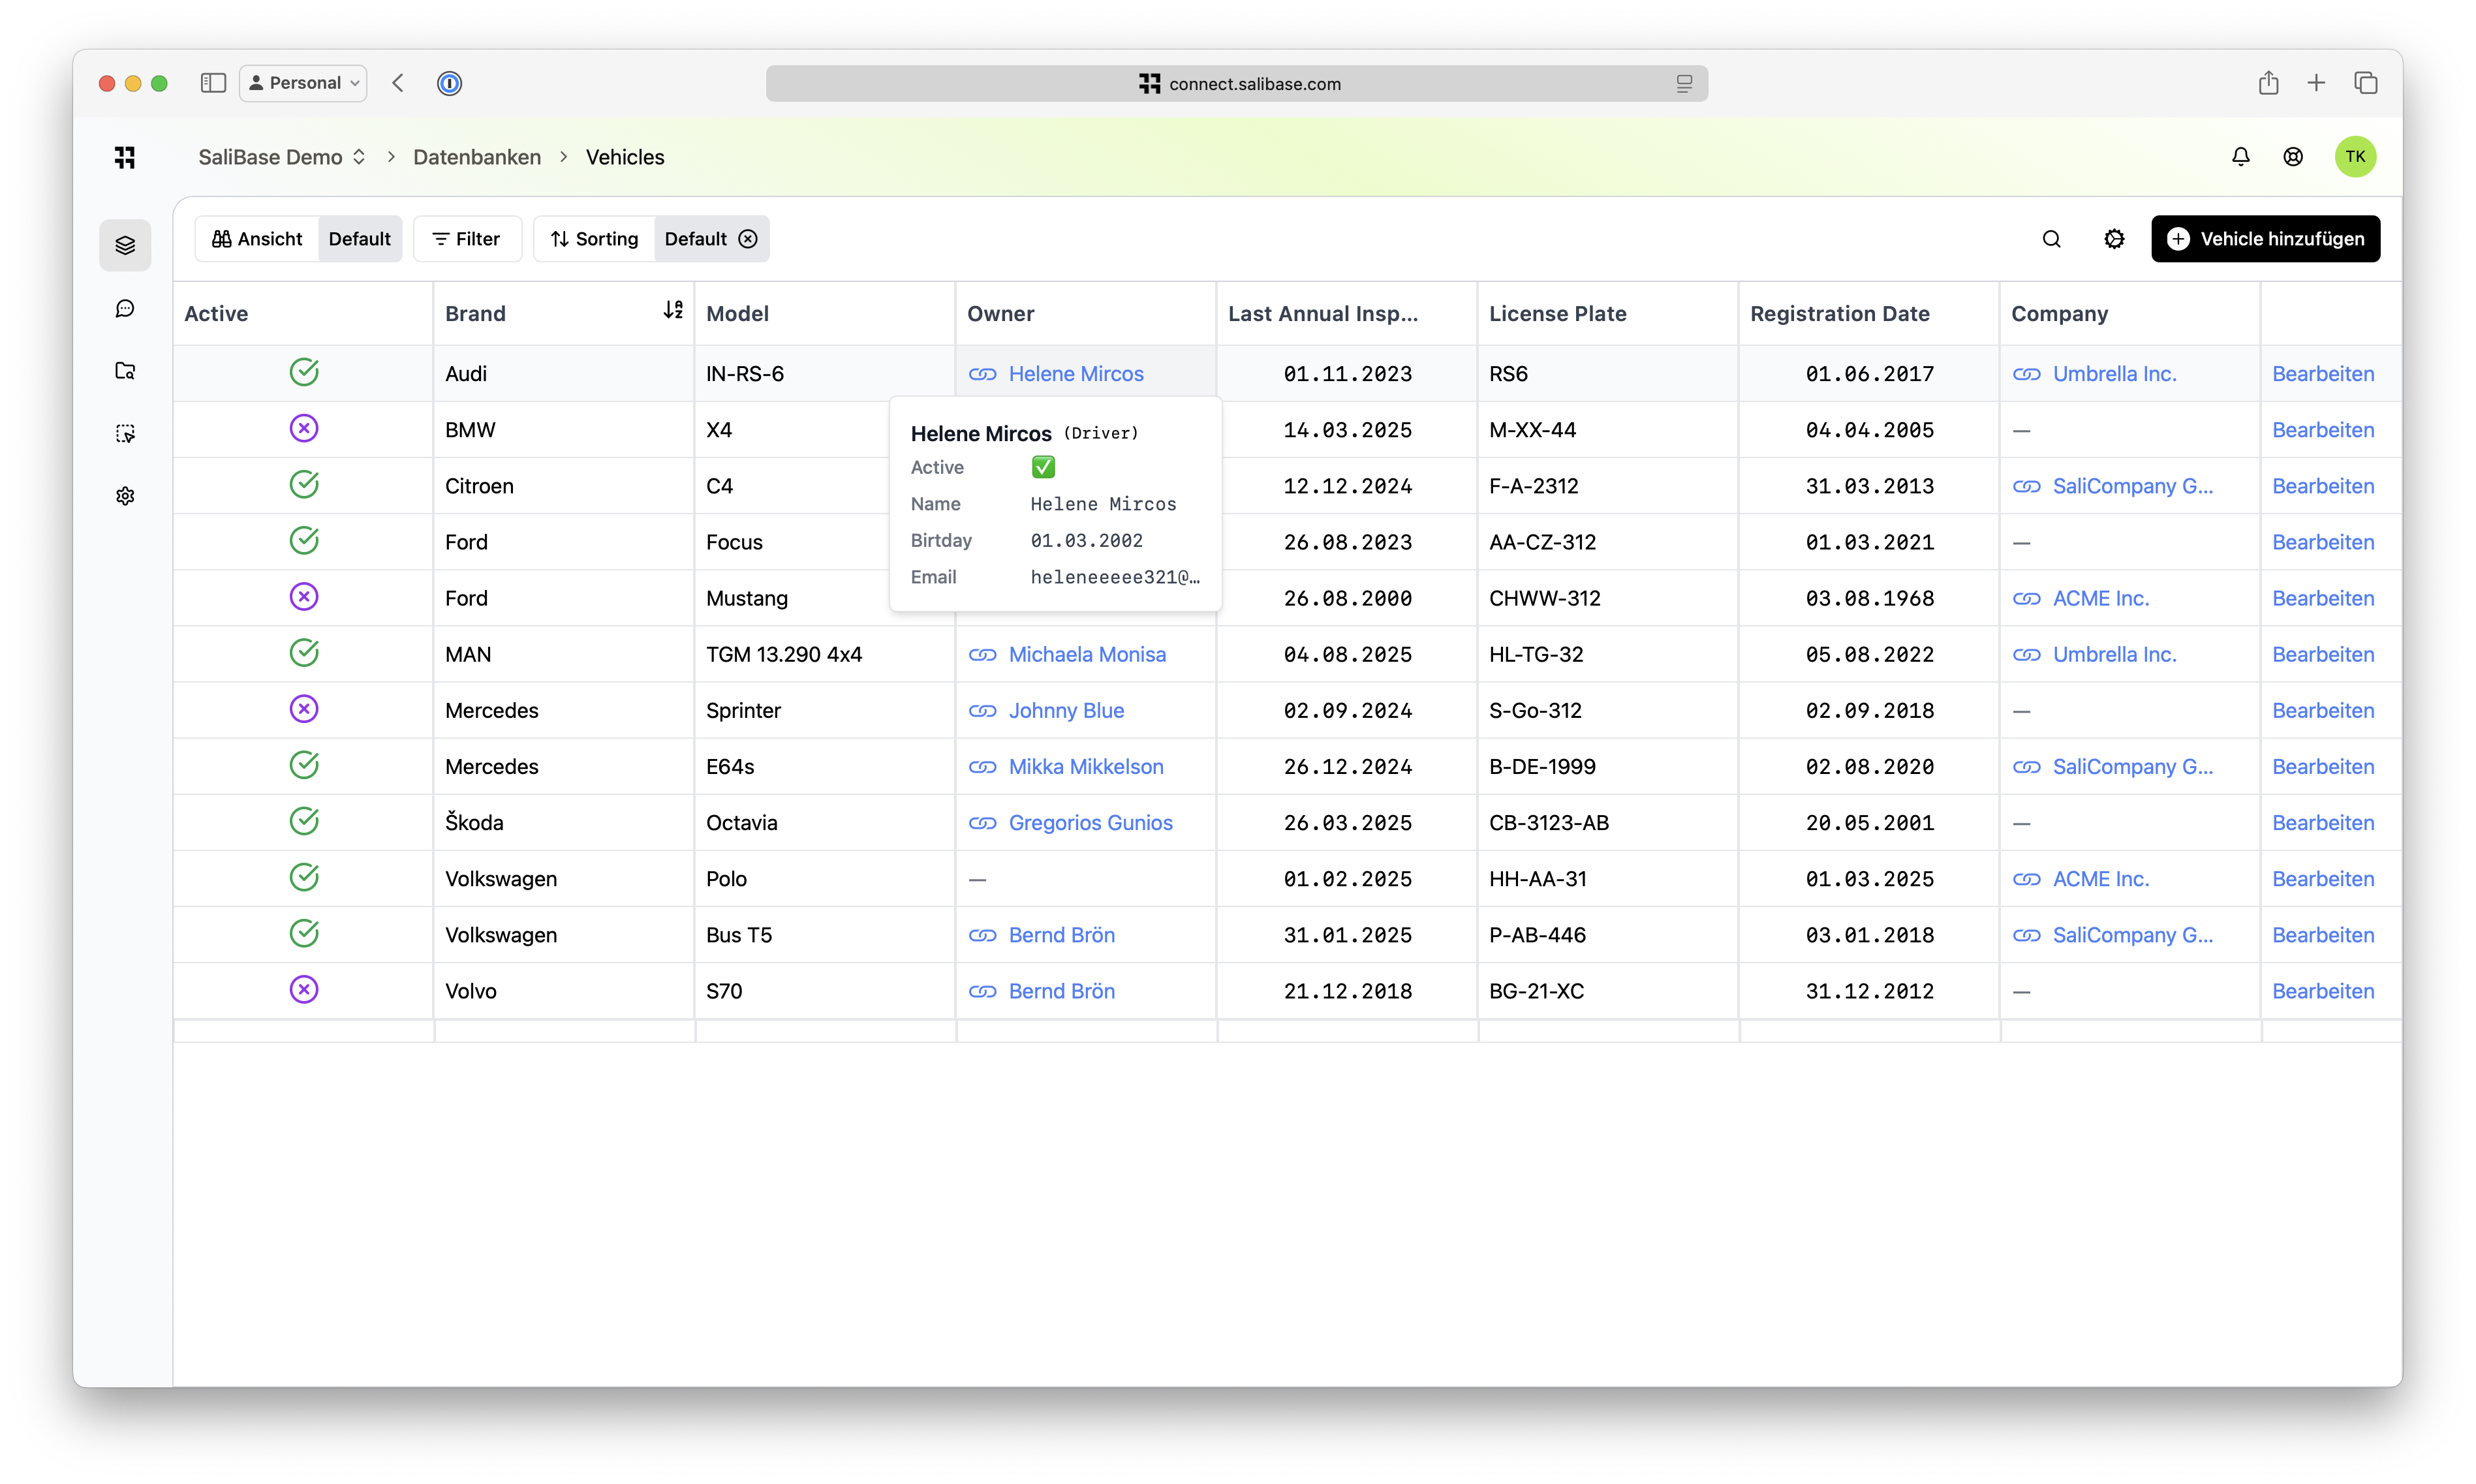This screenshot has height=1484, width=2476.
Task: Toggle active status of Mercedes Sprinter row
Action: coord(304,709)
